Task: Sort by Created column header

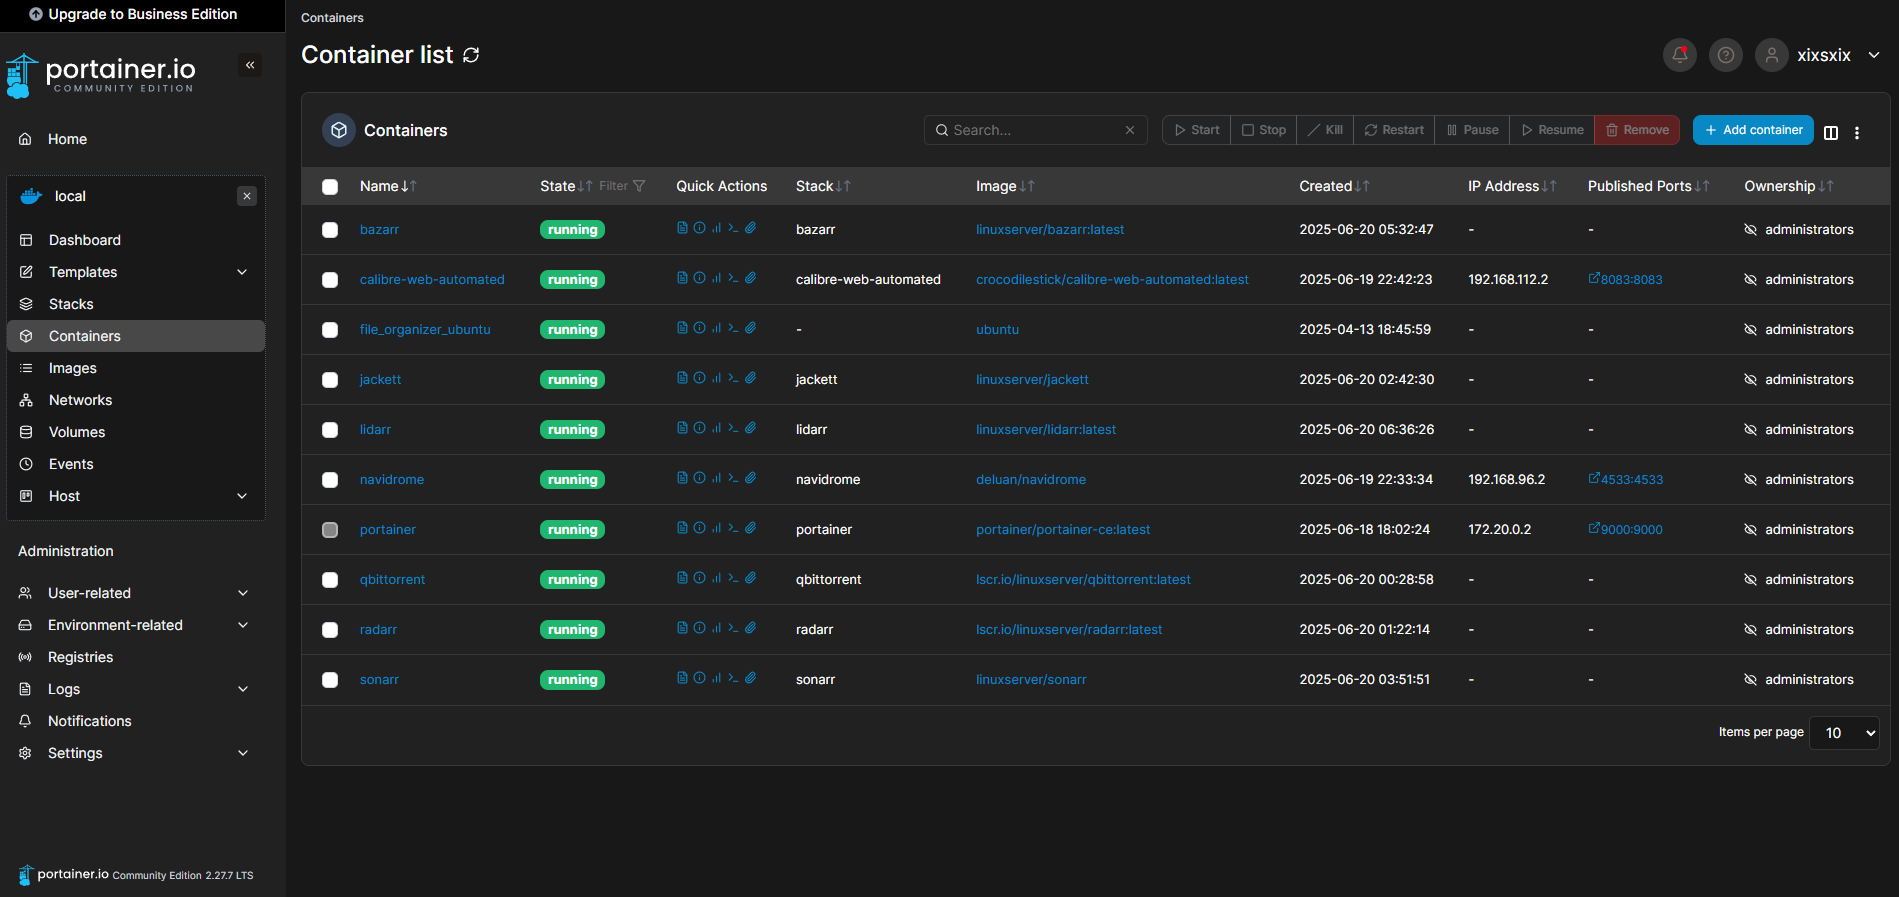Action: [1334, 186]
